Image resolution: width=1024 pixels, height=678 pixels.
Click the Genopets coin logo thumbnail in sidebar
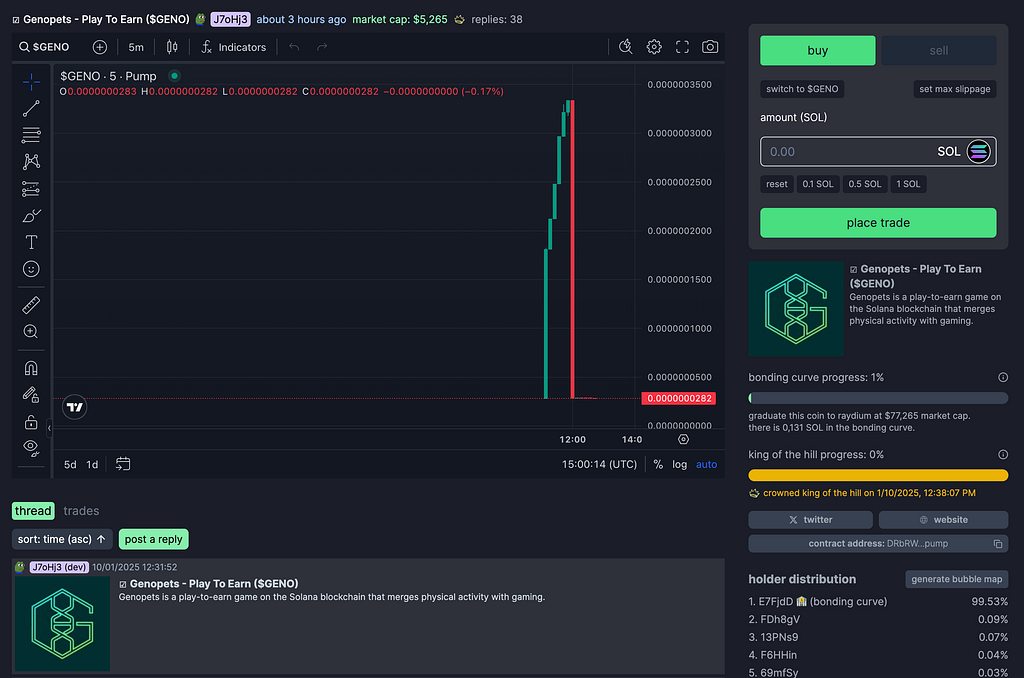pyautogui.click(x=795, y=309)
